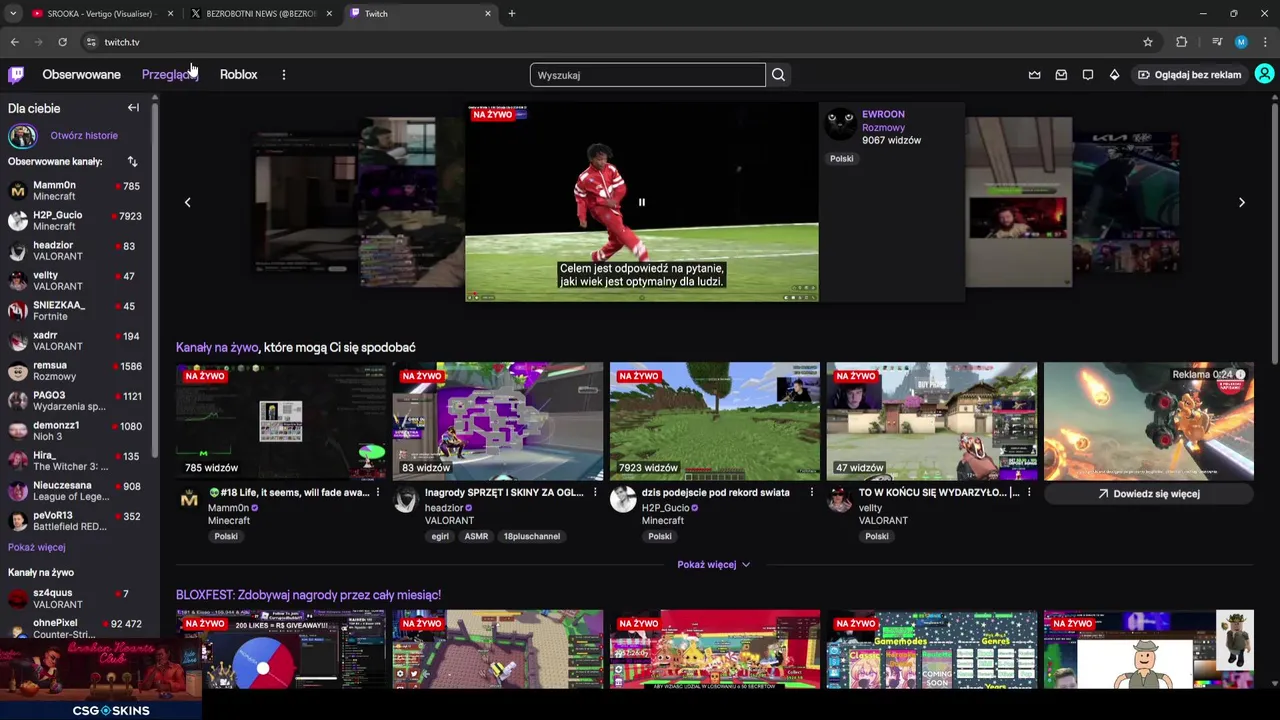1280x720 pixels.
Task: Open the notifications icon
Action: pos(1088,74)
